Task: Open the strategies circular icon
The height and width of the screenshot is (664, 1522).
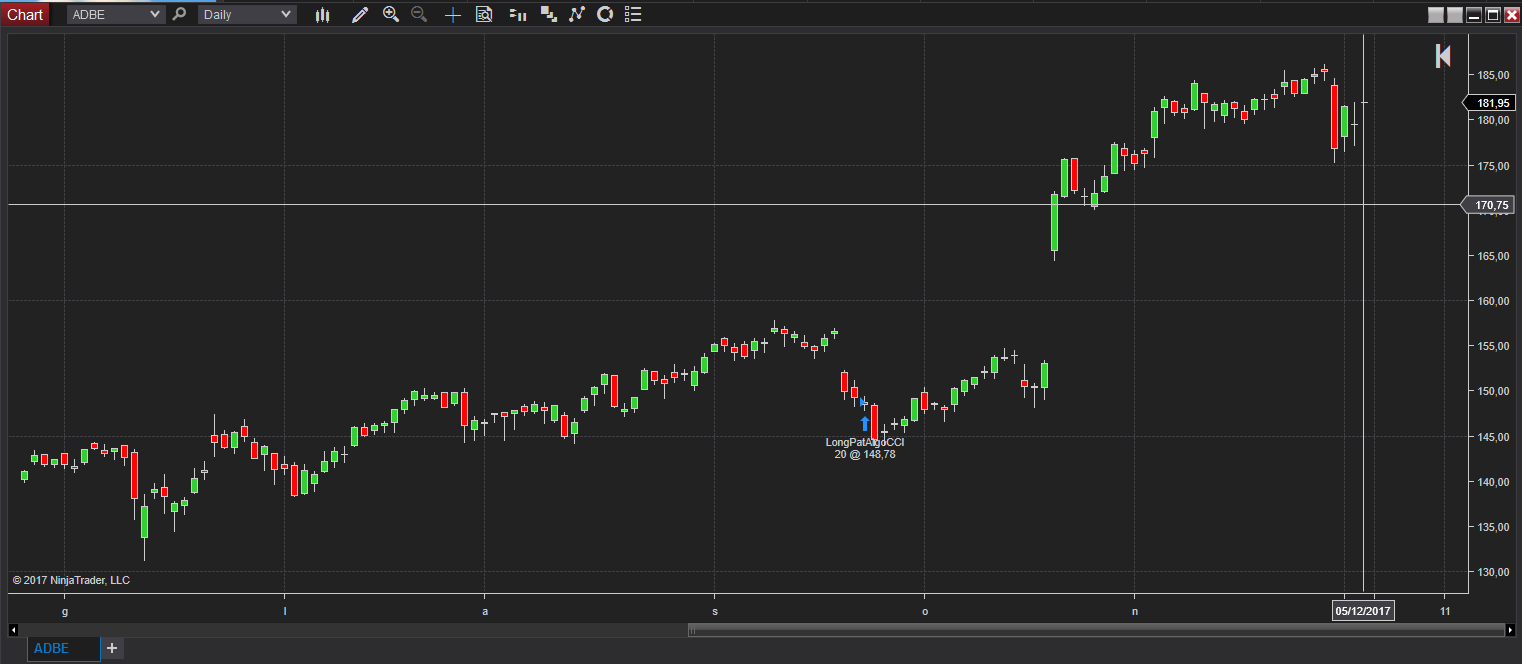Action: [604, 15]
